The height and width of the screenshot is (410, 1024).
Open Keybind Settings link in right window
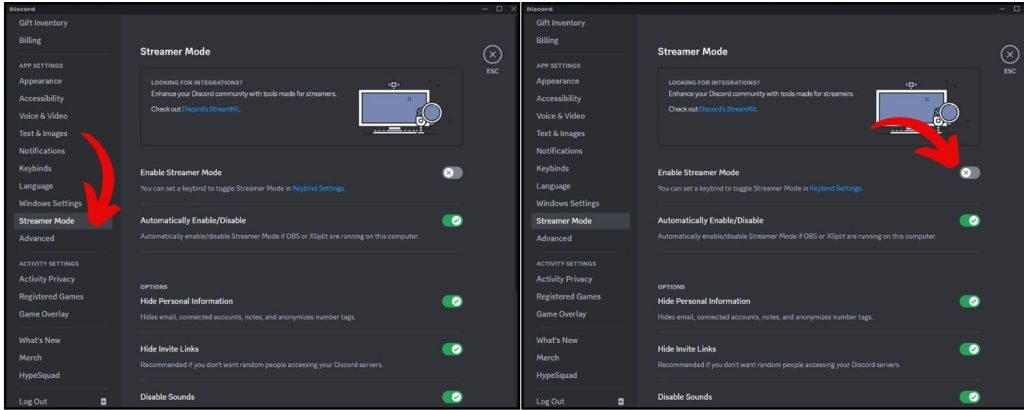tap(835, 188)
